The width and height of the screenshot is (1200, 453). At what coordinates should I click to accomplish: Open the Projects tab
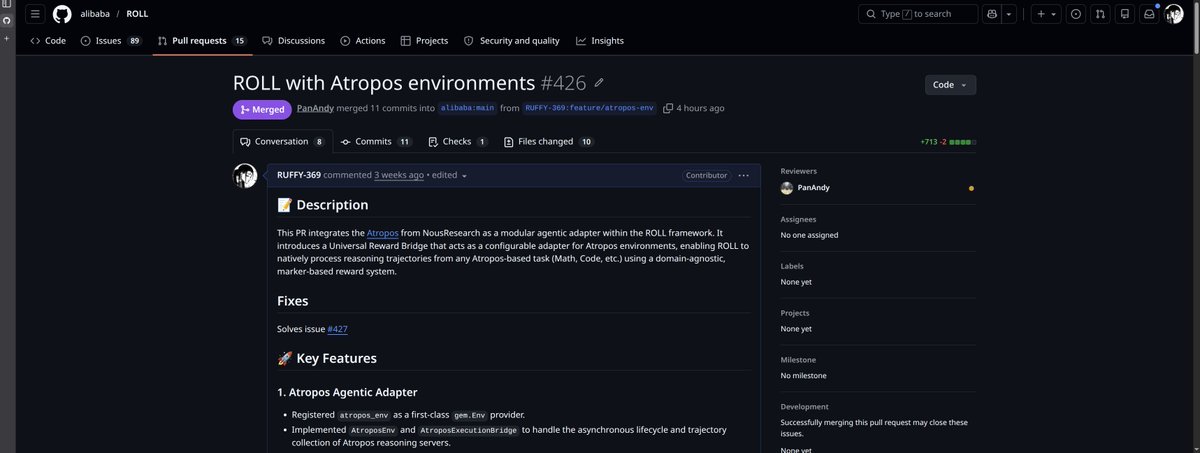[424, 41]
